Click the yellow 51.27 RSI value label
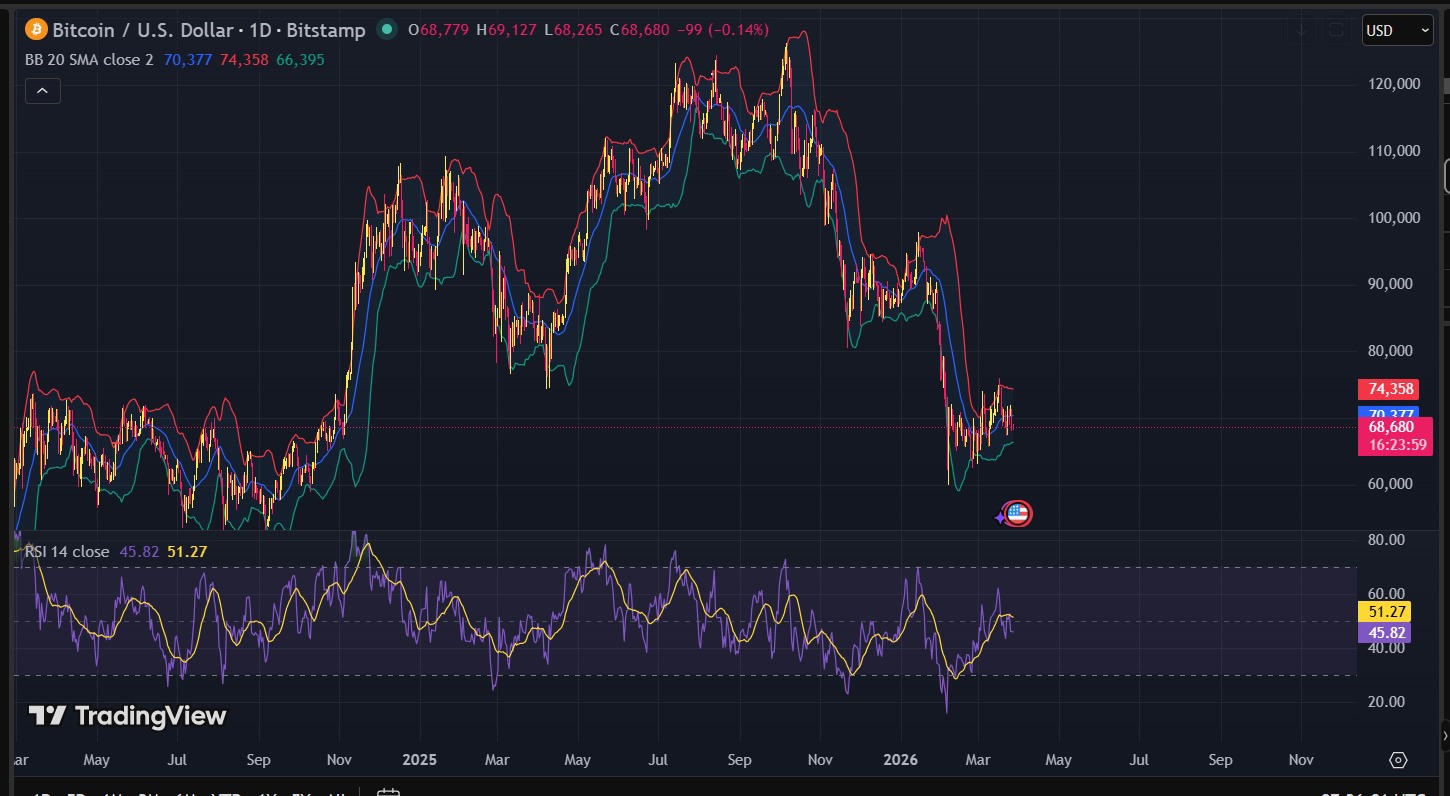This screenshot has height=796, width=1450. (1384, 612)
